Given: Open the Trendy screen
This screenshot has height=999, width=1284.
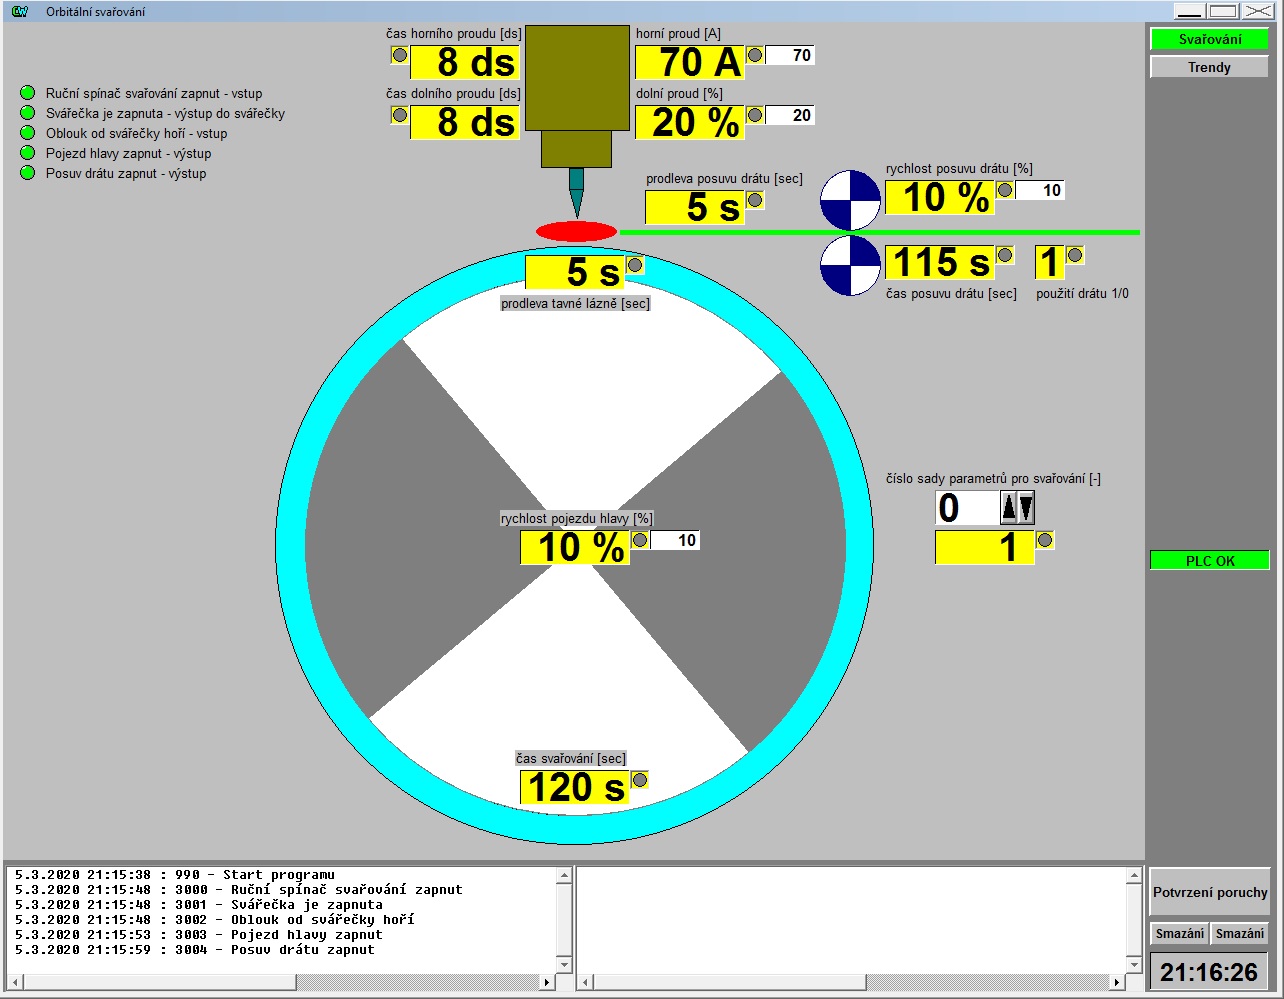Looking at the screenshot, I should (x=1209, y=68).
